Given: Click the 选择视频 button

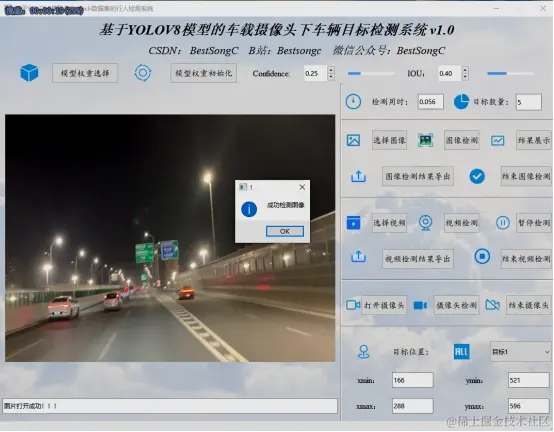Looking at the screenshot, I should (389, 223).
